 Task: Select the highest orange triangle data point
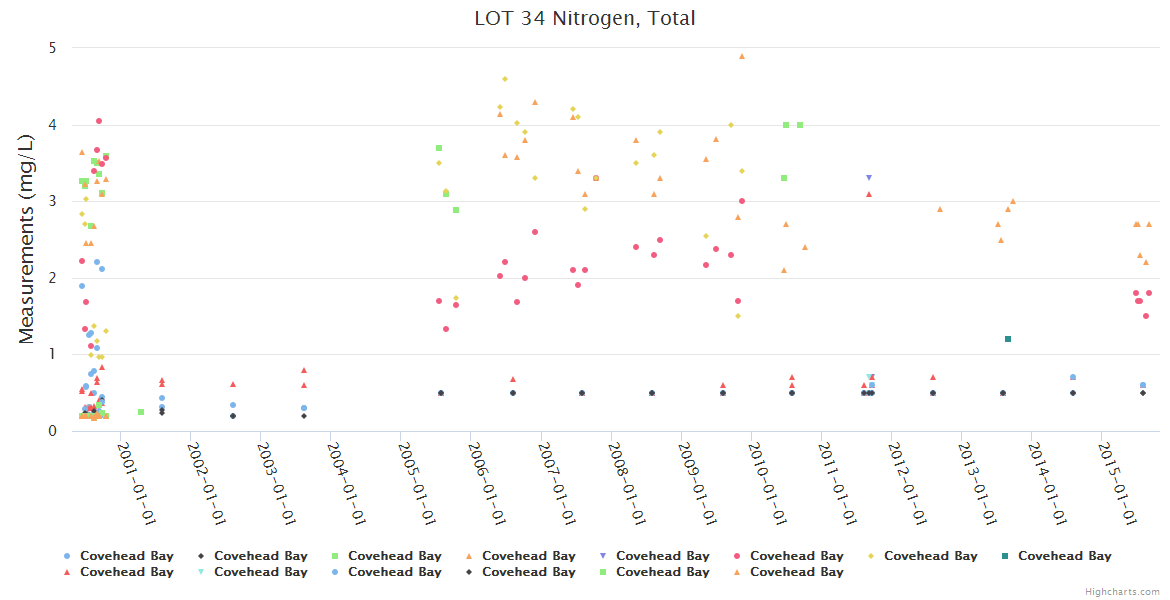(742, 57)
